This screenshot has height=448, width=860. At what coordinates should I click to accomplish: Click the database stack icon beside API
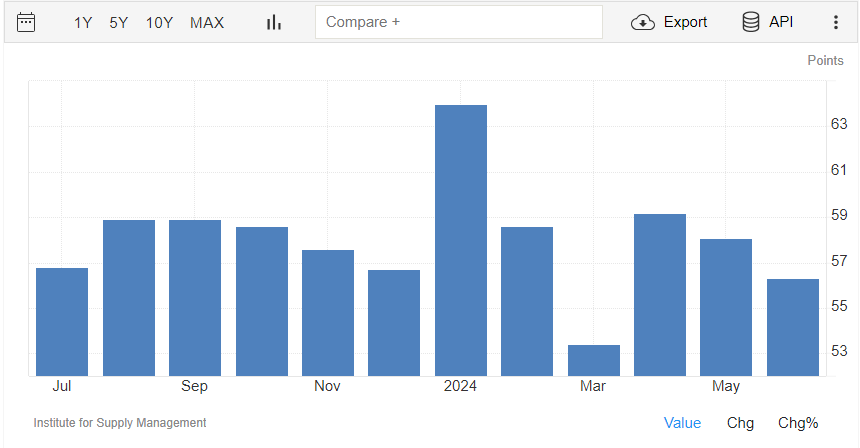pos(751,22)
